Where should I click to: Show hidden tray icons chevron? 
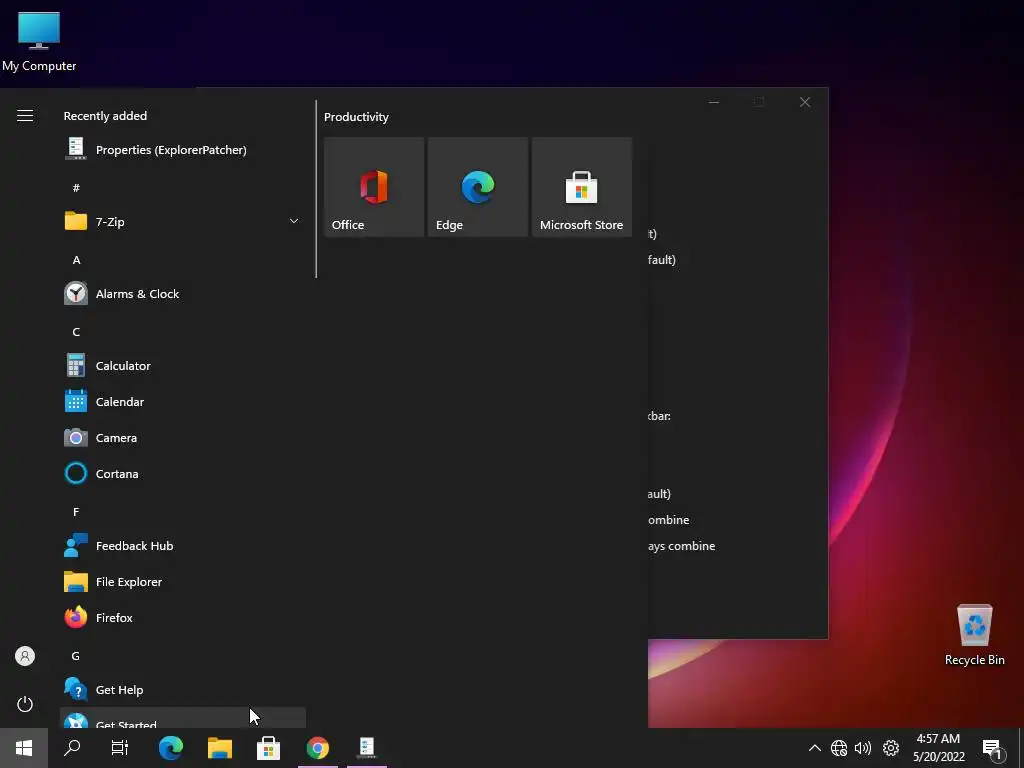814,748
